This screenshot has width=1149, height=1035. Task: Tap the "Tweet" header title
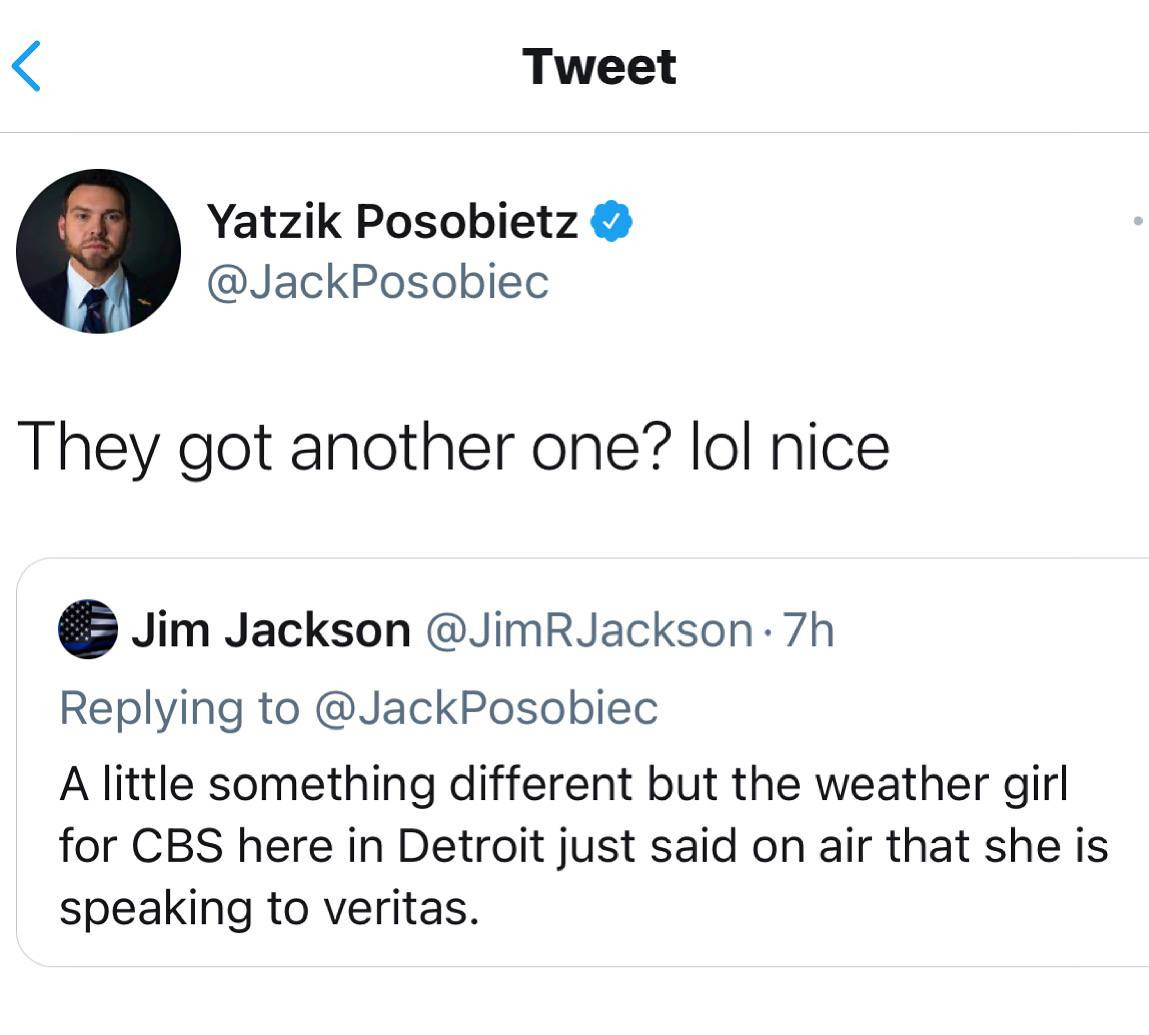599,66
